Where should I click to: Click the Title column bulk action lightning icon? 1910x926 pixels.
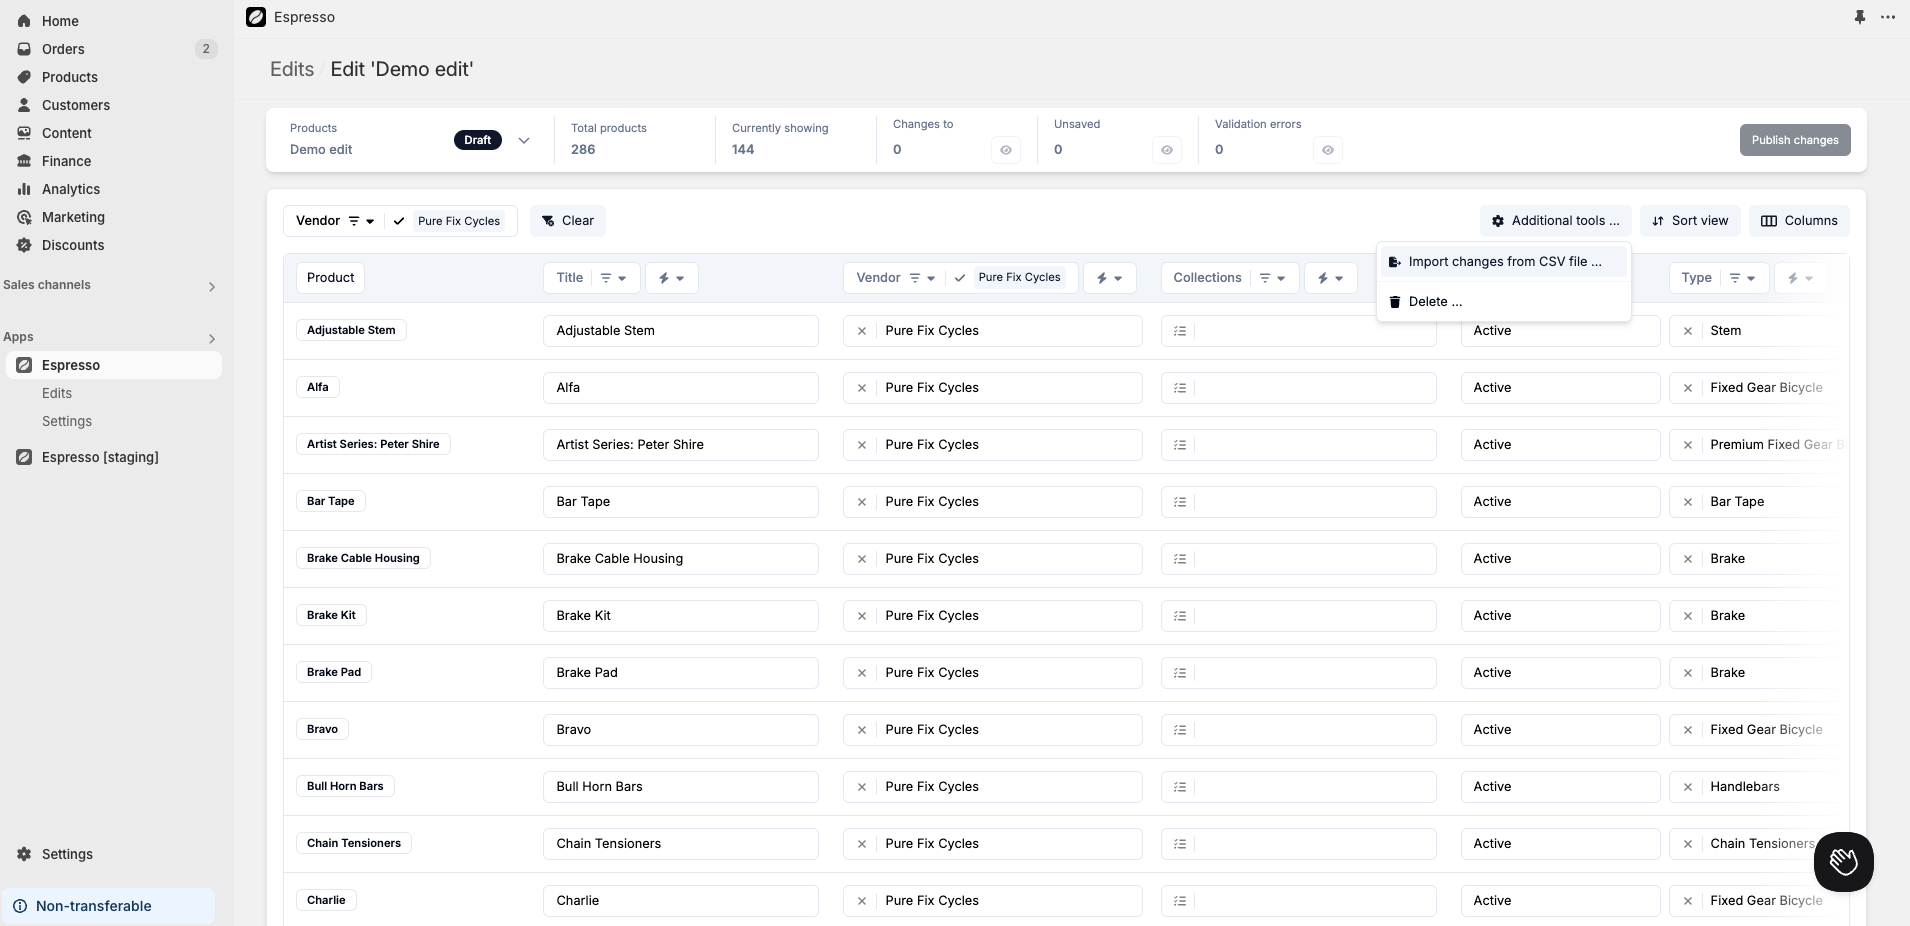(x=671, y=278)
